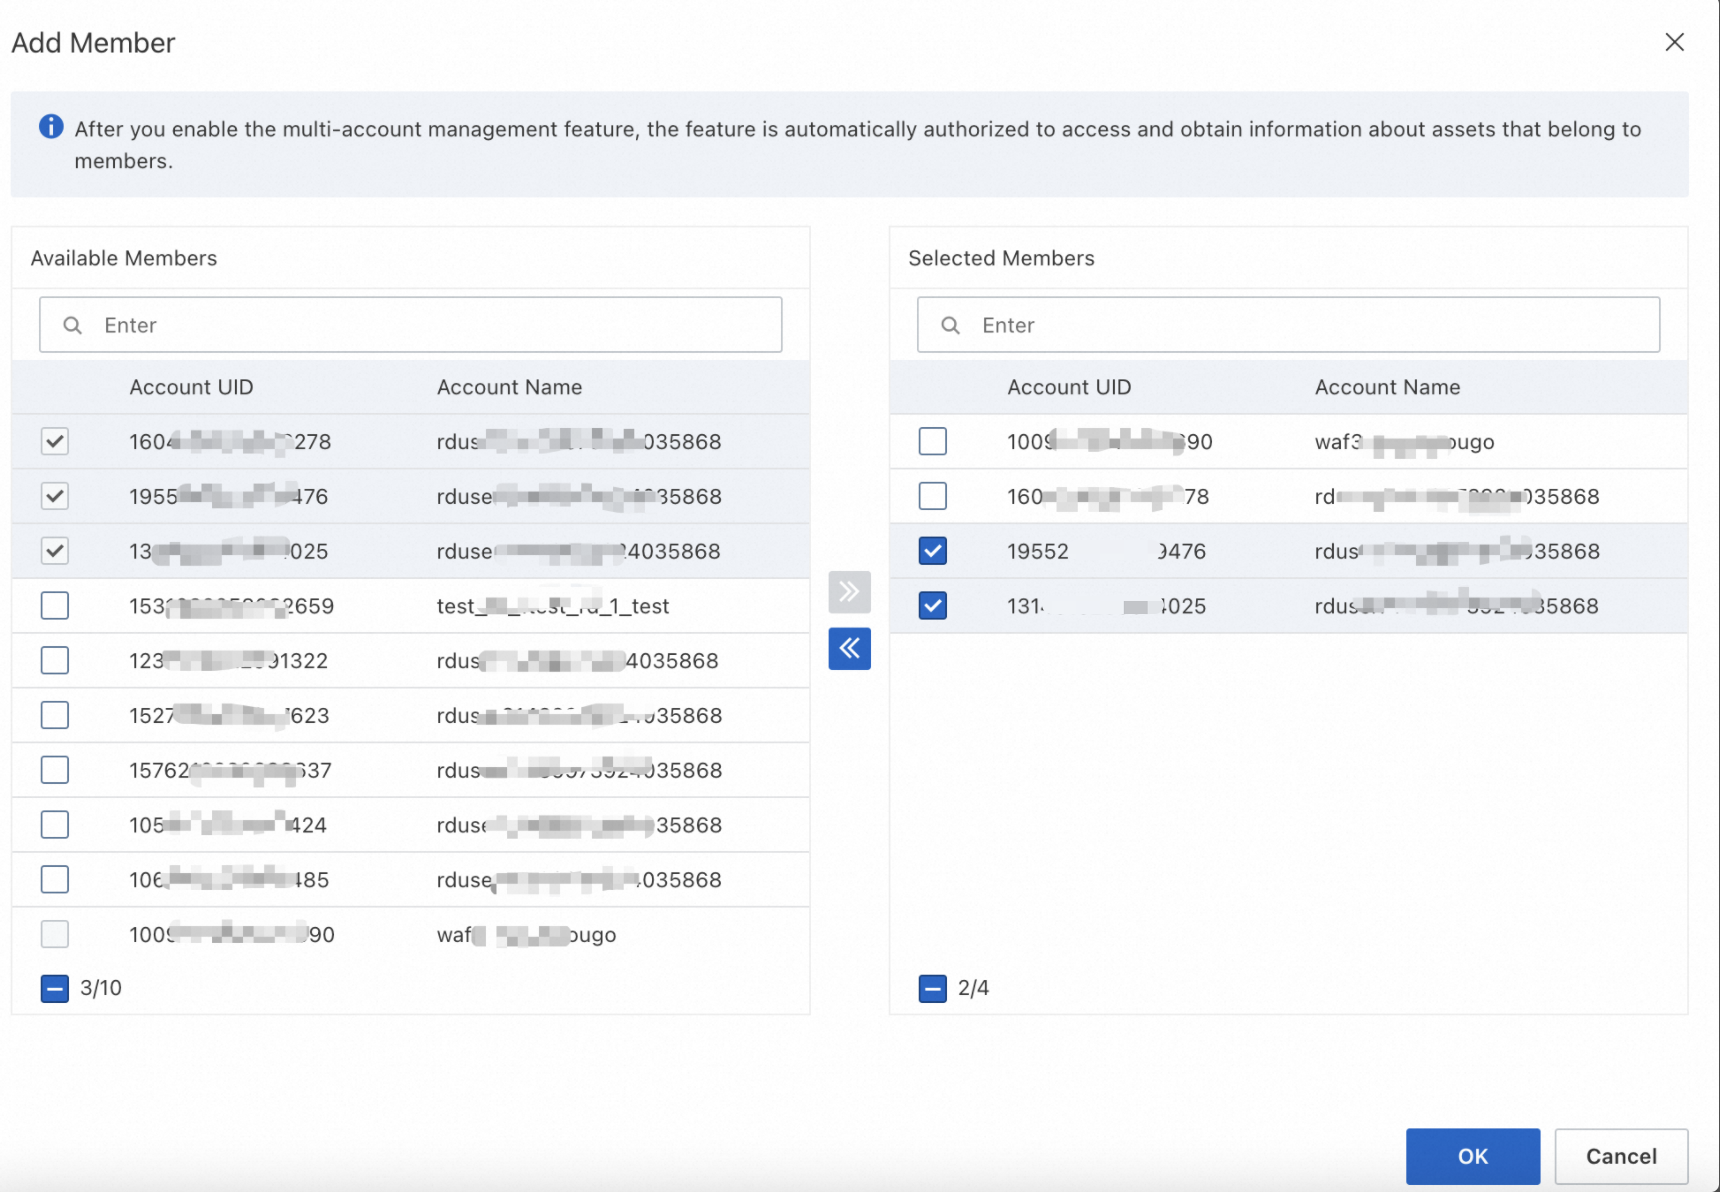Click Account UID header in Selected Members
Image resolution: width=1720 pixels, height=1192 pixels.
pos(1069,387)
